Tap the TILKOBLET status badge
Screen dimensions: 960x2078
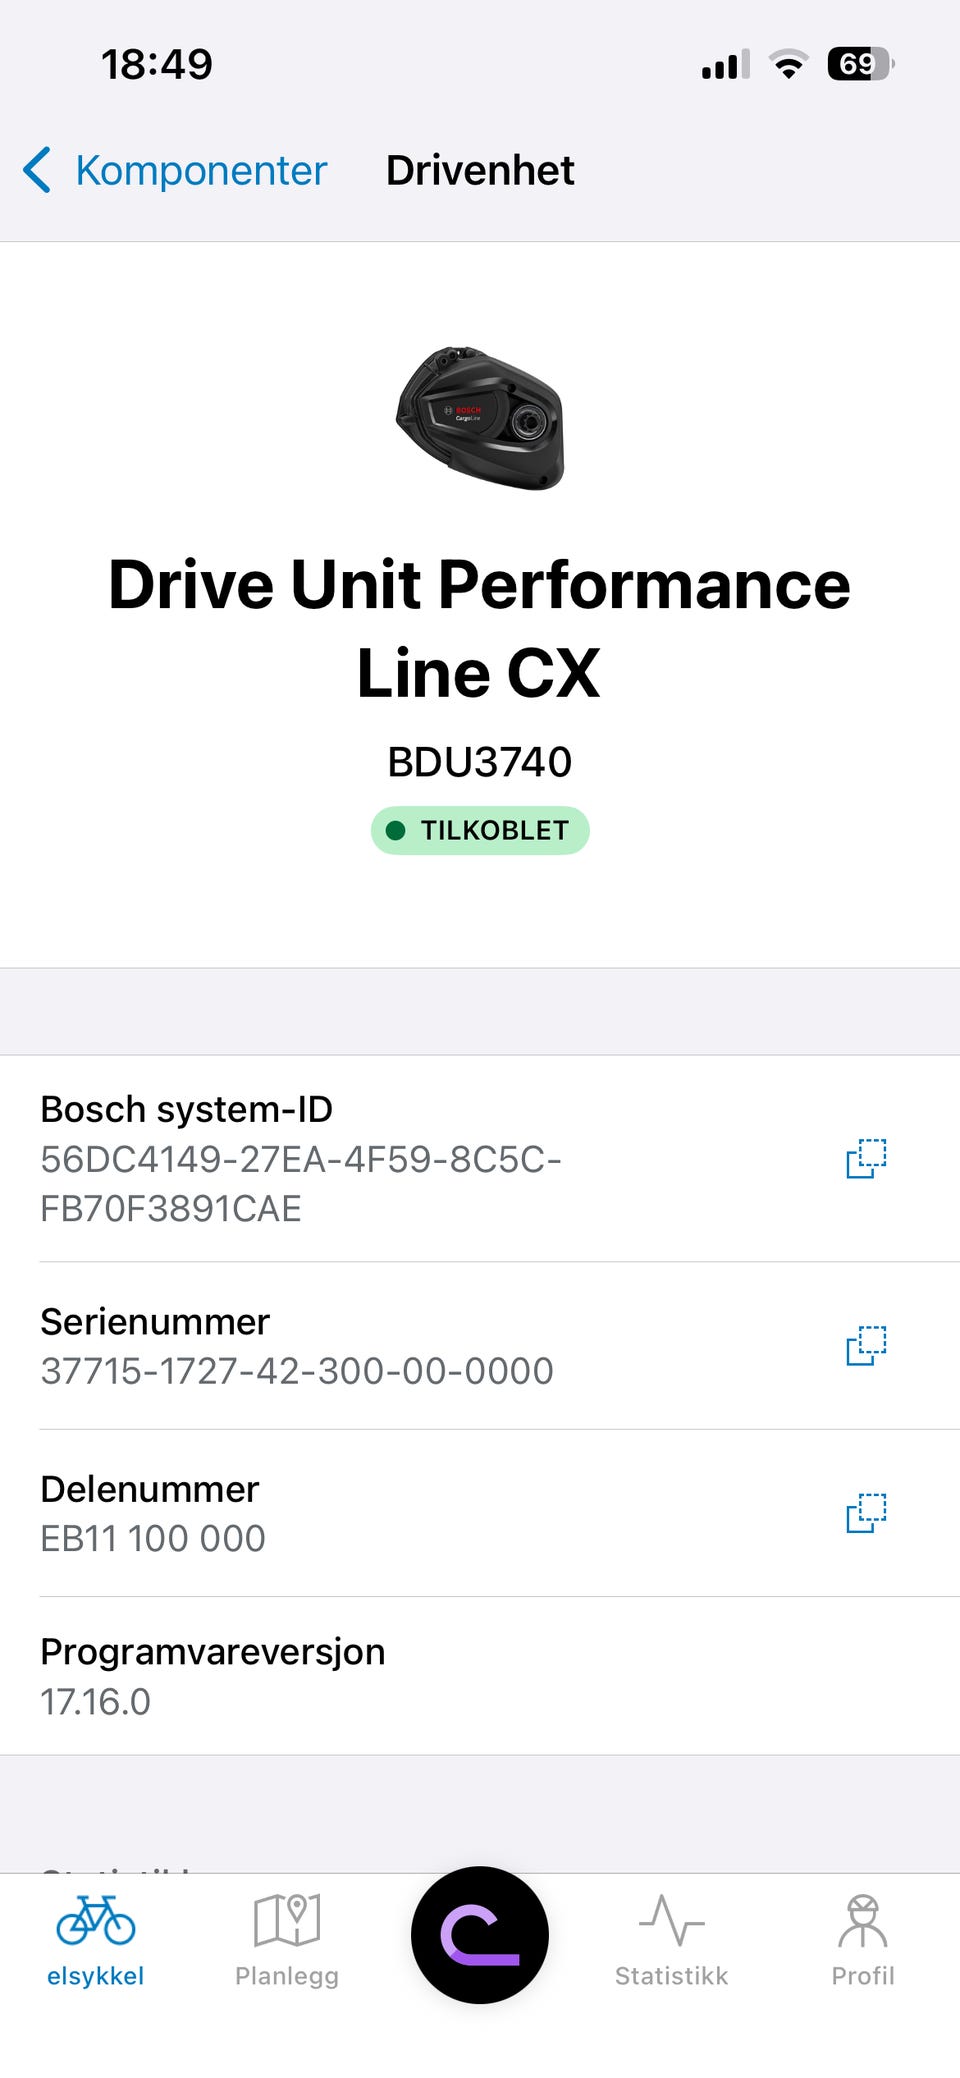pos(480,830)
